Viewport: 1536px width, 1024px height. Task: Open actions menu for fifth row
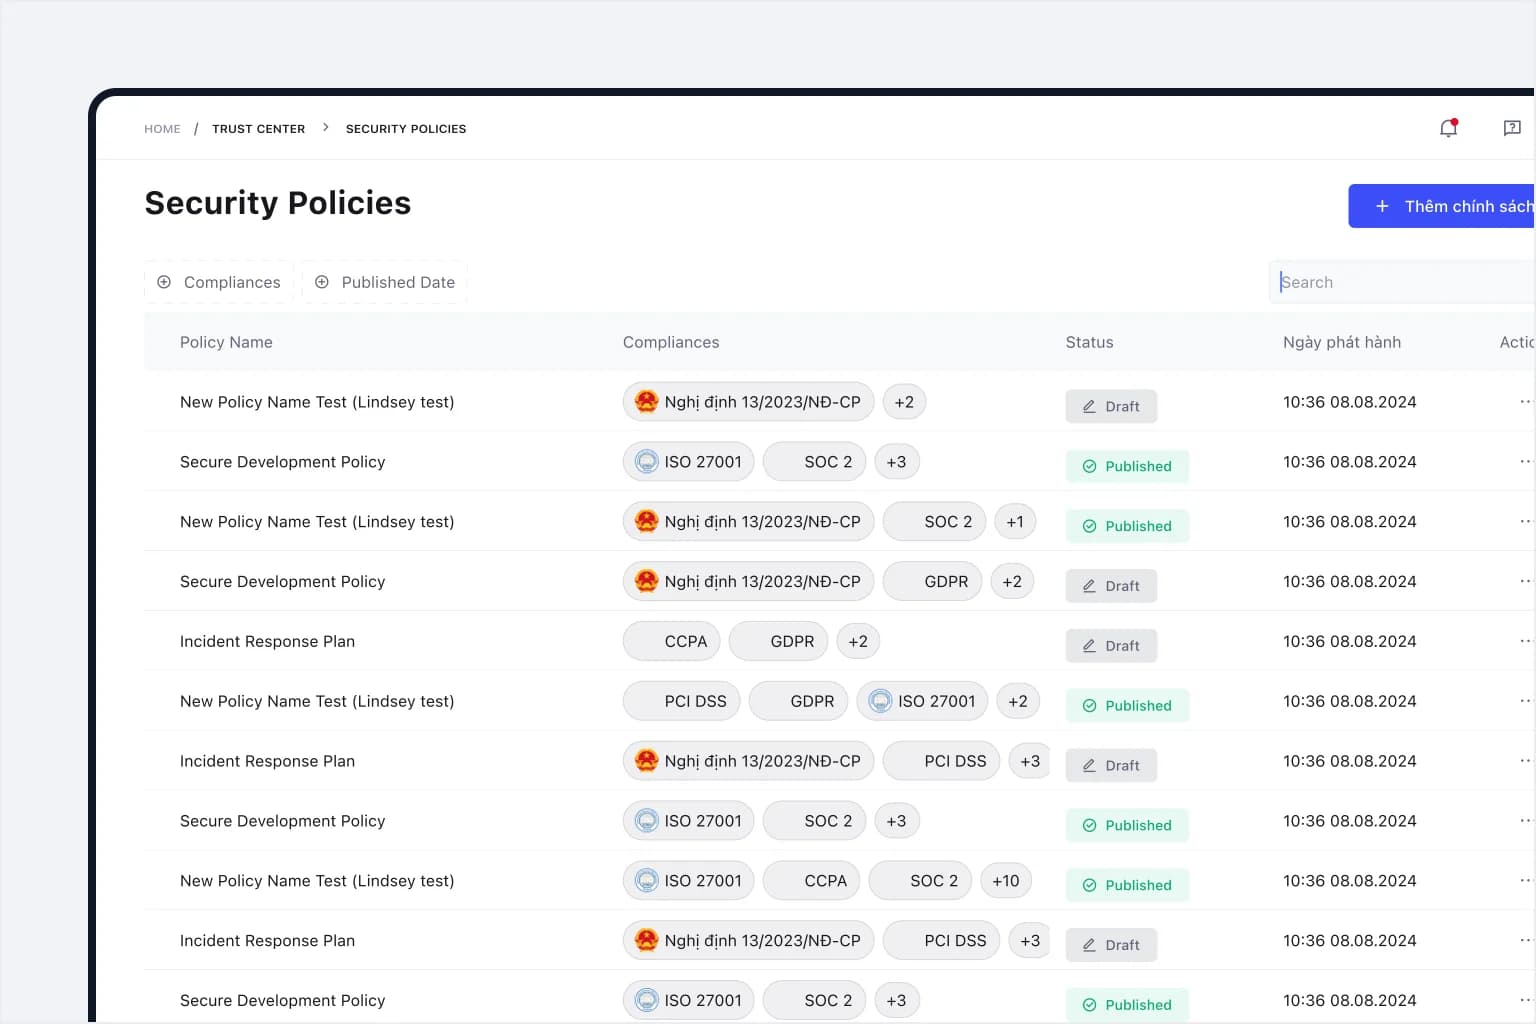1525,642
